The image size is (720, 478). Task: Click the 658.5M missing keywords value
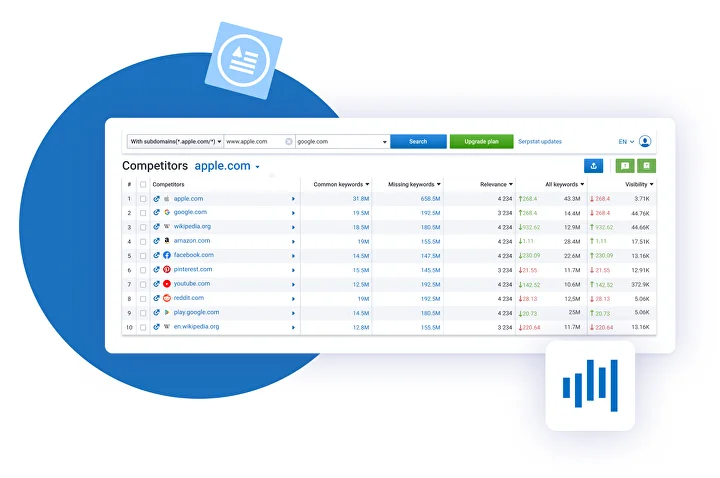click(430, 199)
